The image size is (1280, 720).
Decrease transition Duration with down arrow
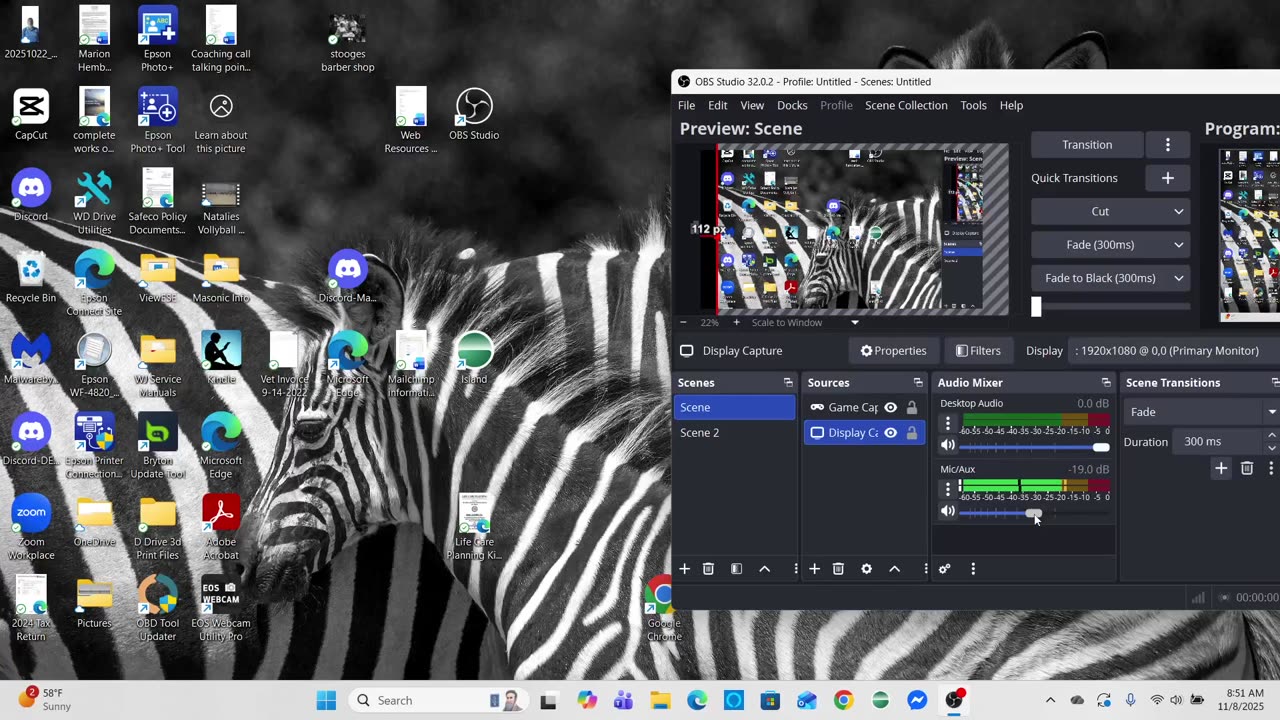(x=1272, y=448)
